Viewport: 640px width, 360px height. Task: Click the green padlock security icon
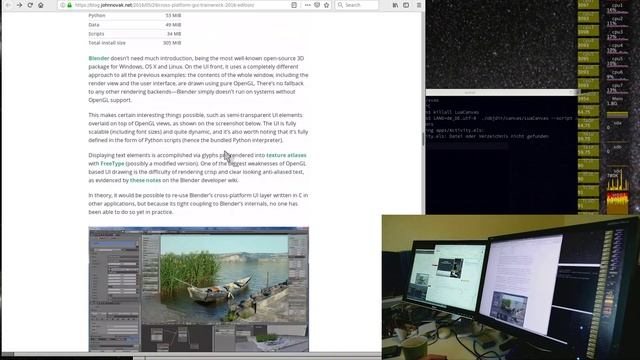69,5
